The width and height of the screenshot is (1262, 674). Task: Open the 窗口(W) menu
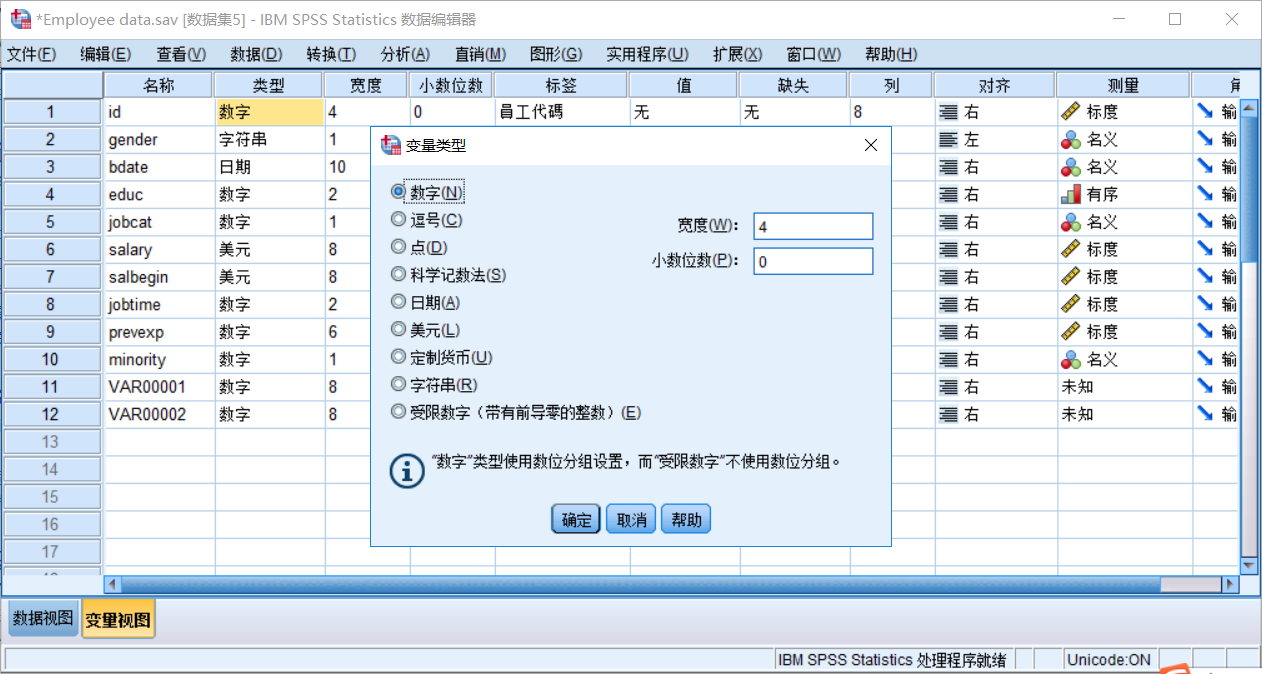coord(814,54)
